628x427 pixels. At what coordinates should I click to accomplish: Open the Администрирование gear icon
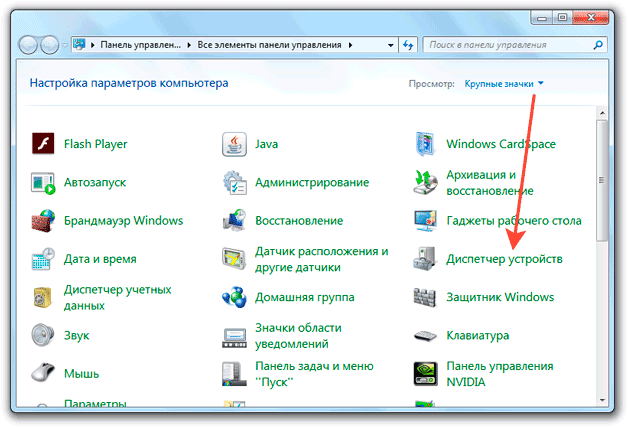(235, 183)
